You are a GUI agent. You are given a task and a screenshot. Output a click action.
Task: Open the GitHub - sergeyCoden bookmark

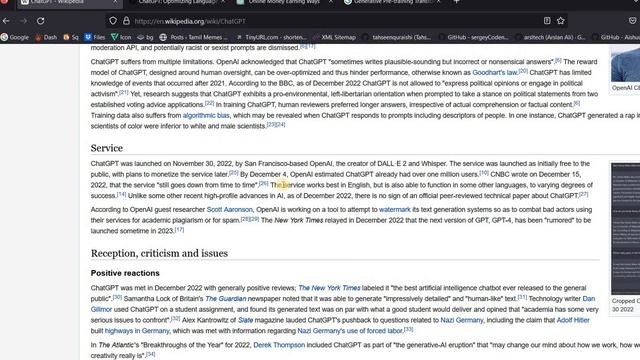click(473, 37)
